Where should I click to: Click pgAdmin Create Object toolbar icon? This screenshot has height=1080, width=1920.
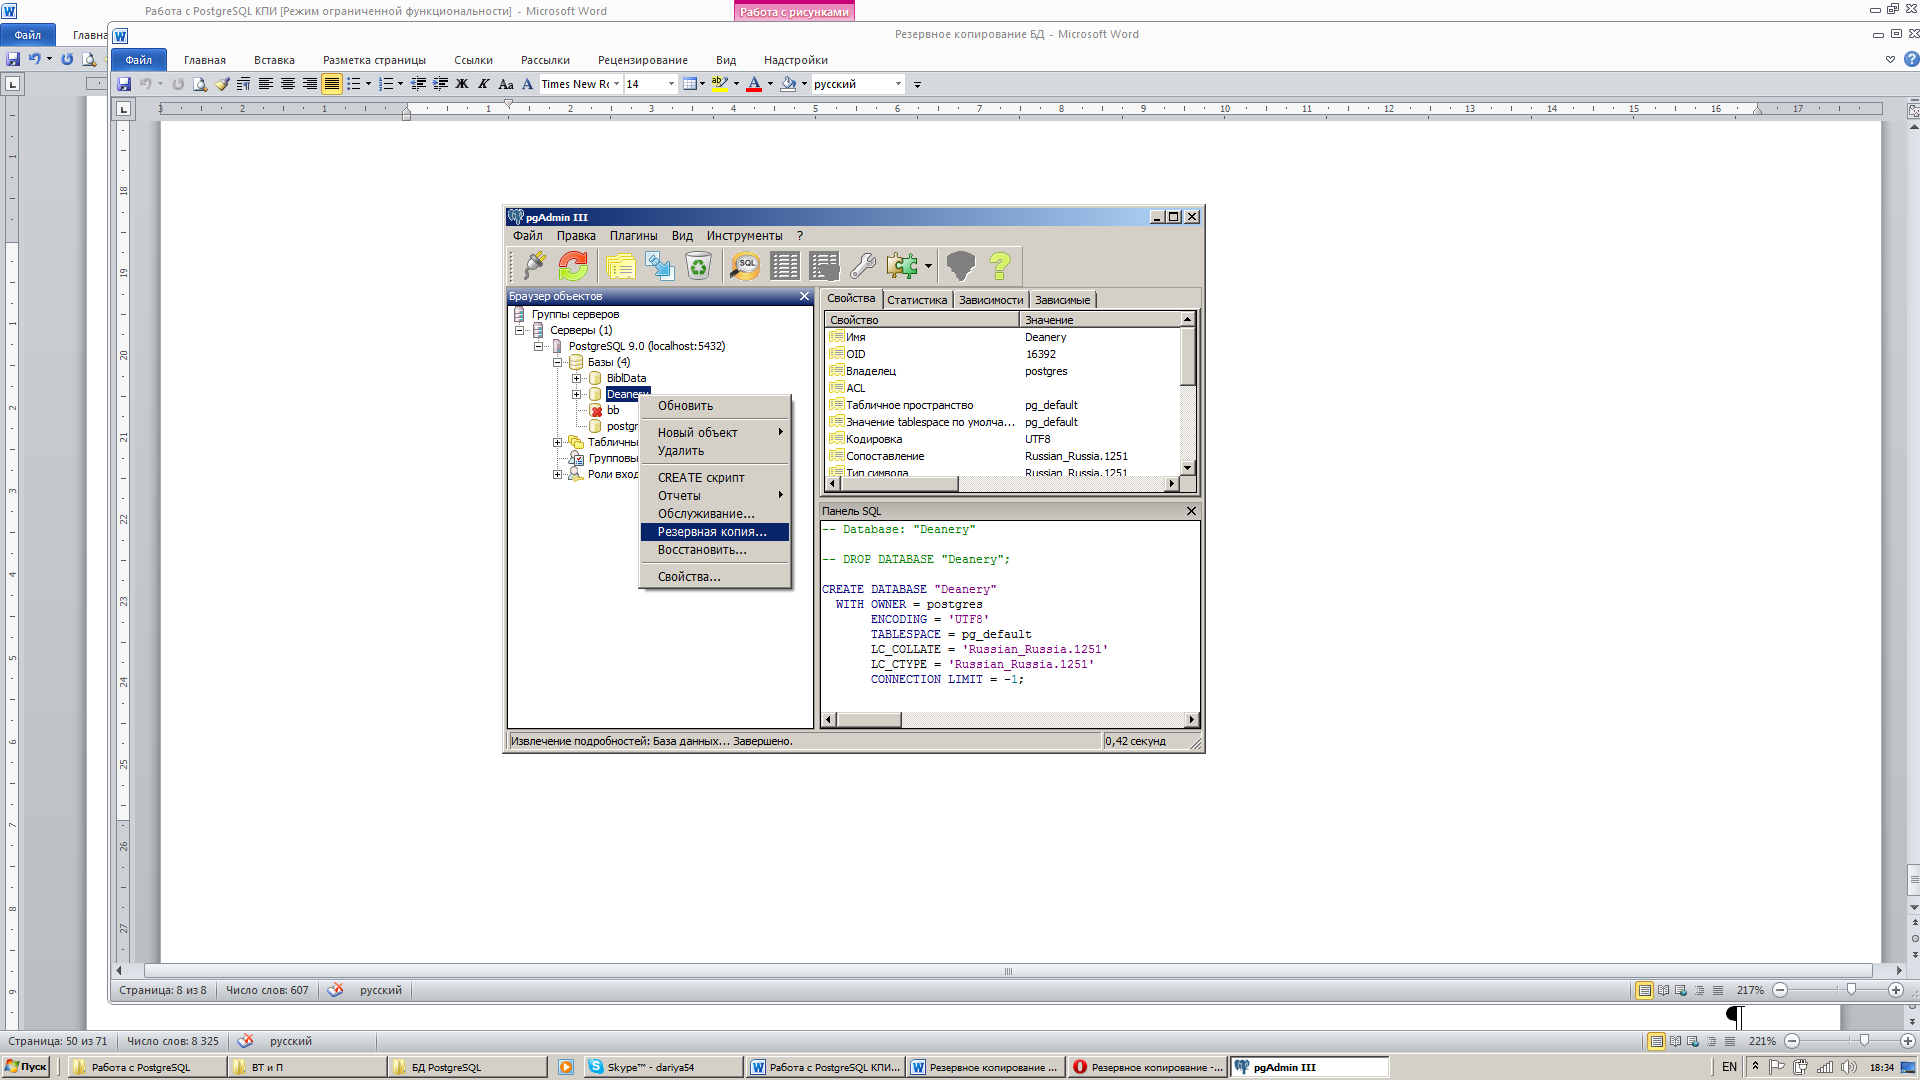pyautogui.click(x=659, y=265)
